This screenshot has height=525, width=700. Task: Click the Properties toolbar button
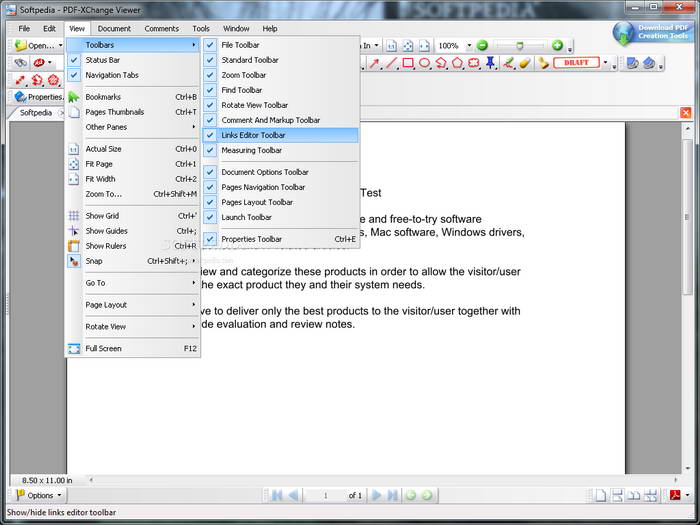(x=38, y=97)
